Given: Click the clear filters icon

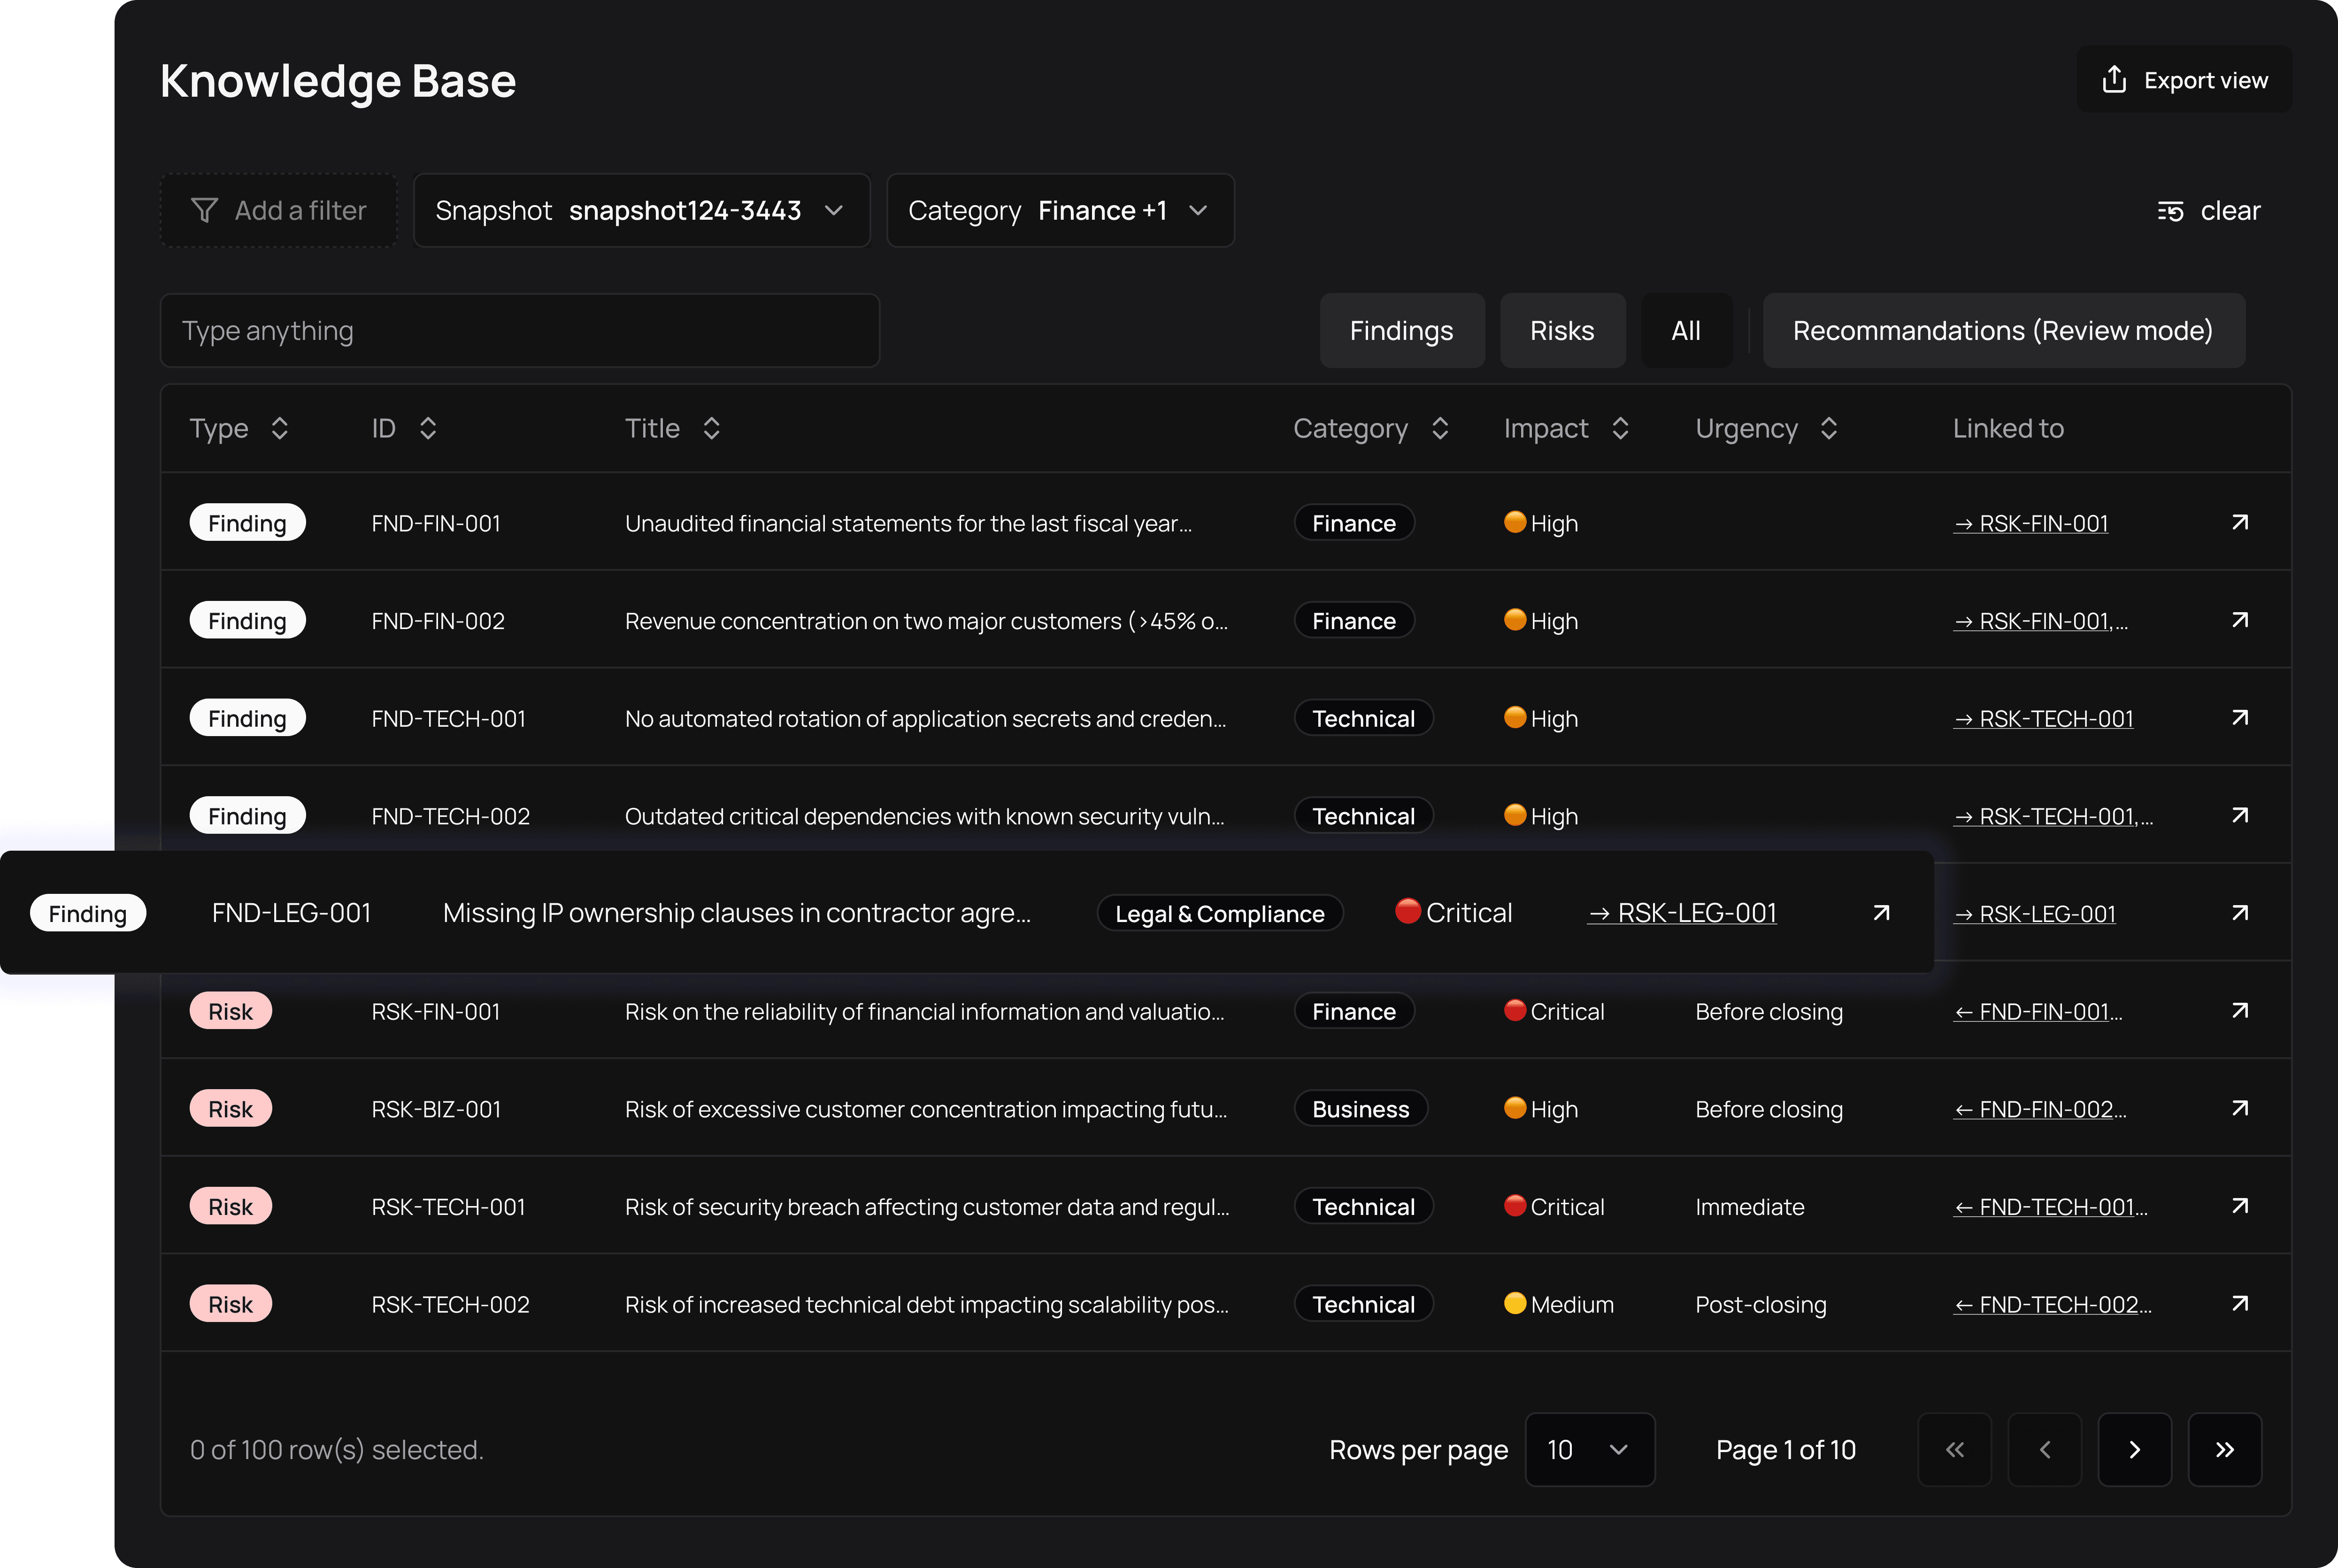Looking at the screenshot, I should [2169, 211].
